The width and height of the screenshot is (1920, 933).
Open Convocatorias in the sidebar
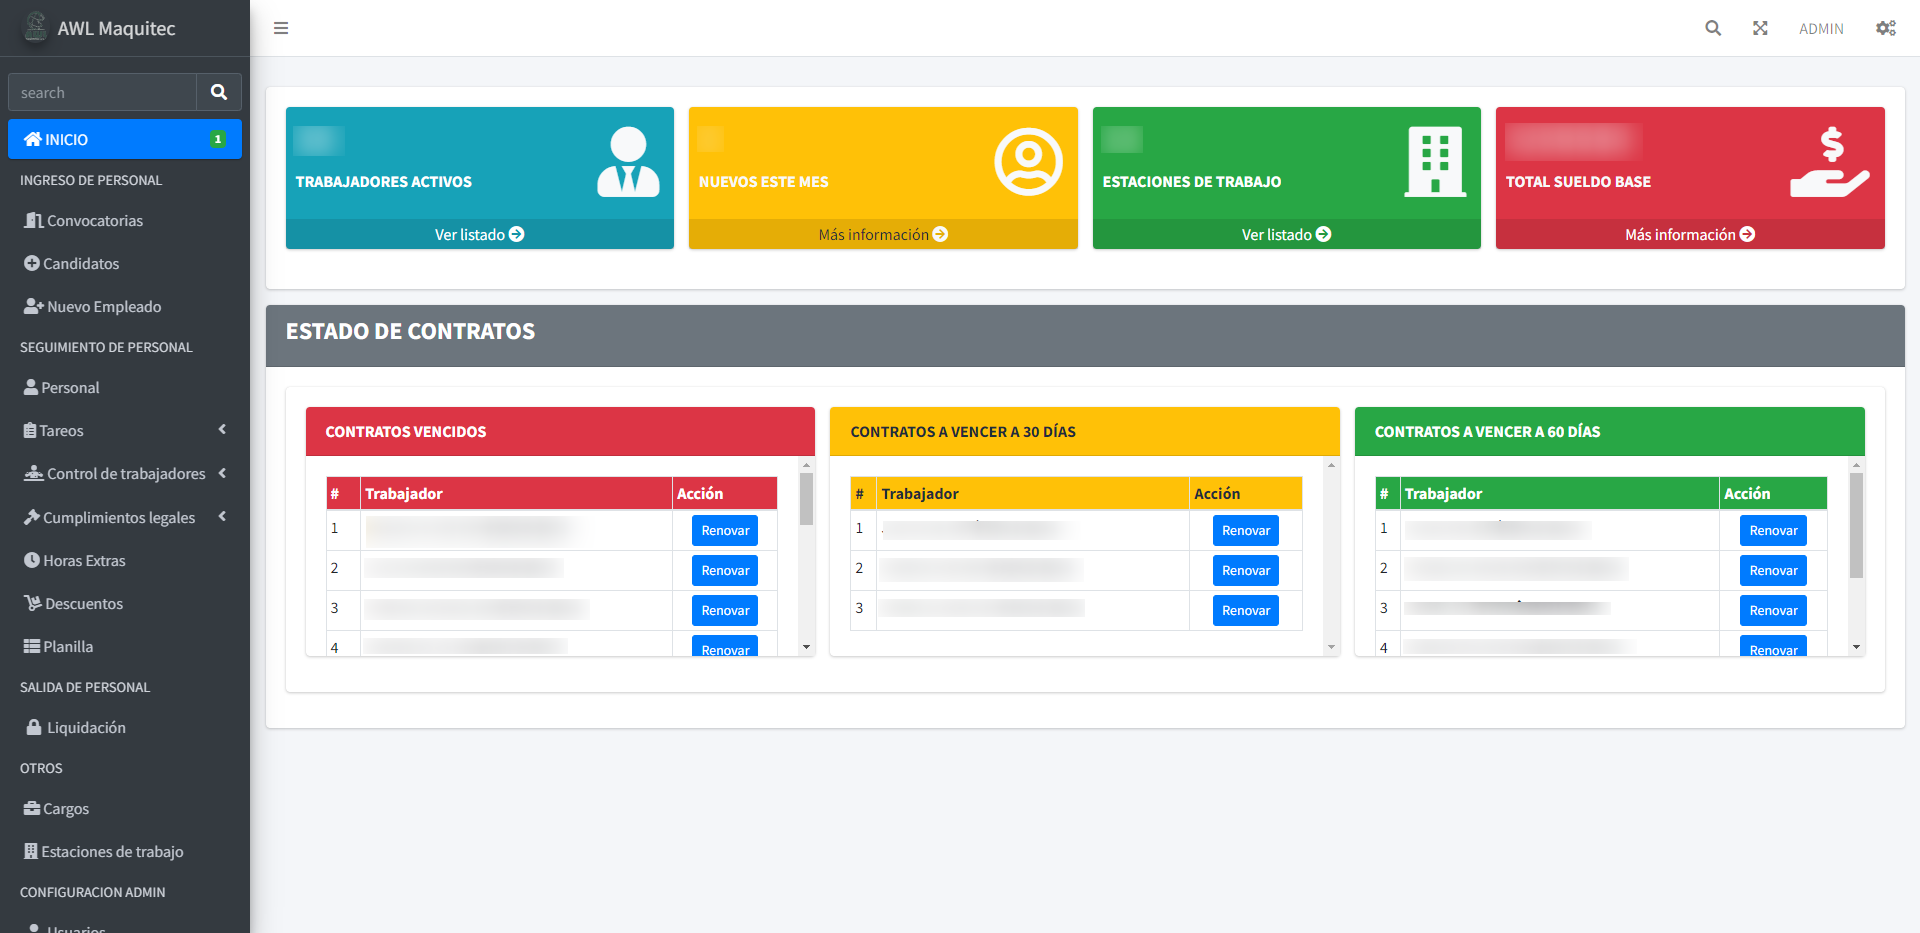coord(94,221)
